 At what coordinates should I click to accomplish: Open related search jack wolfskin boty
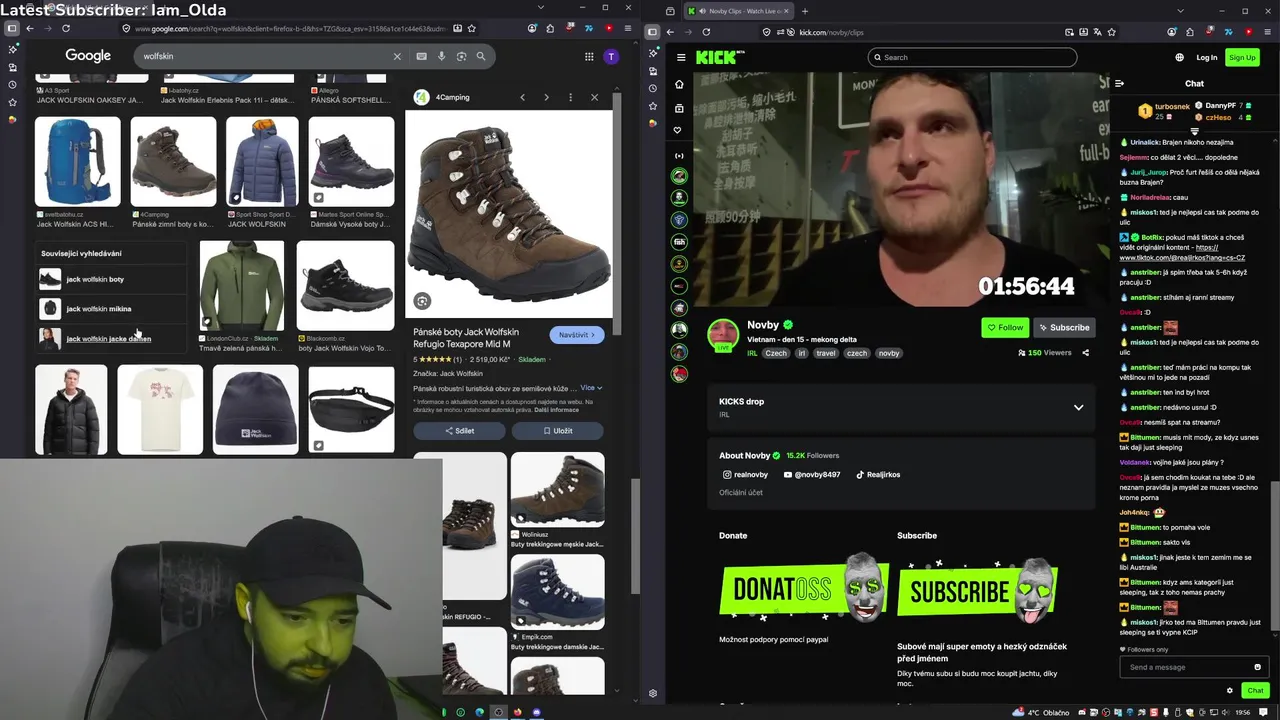tap(111, 279)
